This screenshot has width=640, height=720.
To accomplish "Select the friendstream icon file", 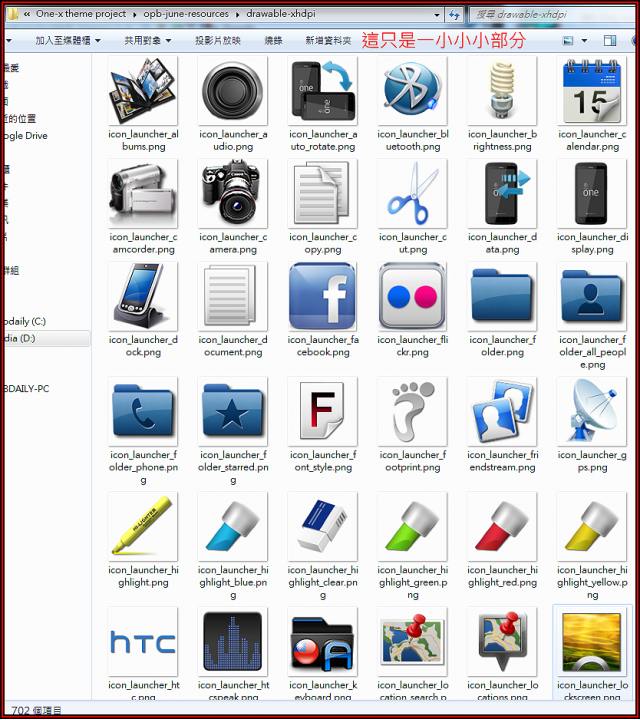I will click(502, 411).
